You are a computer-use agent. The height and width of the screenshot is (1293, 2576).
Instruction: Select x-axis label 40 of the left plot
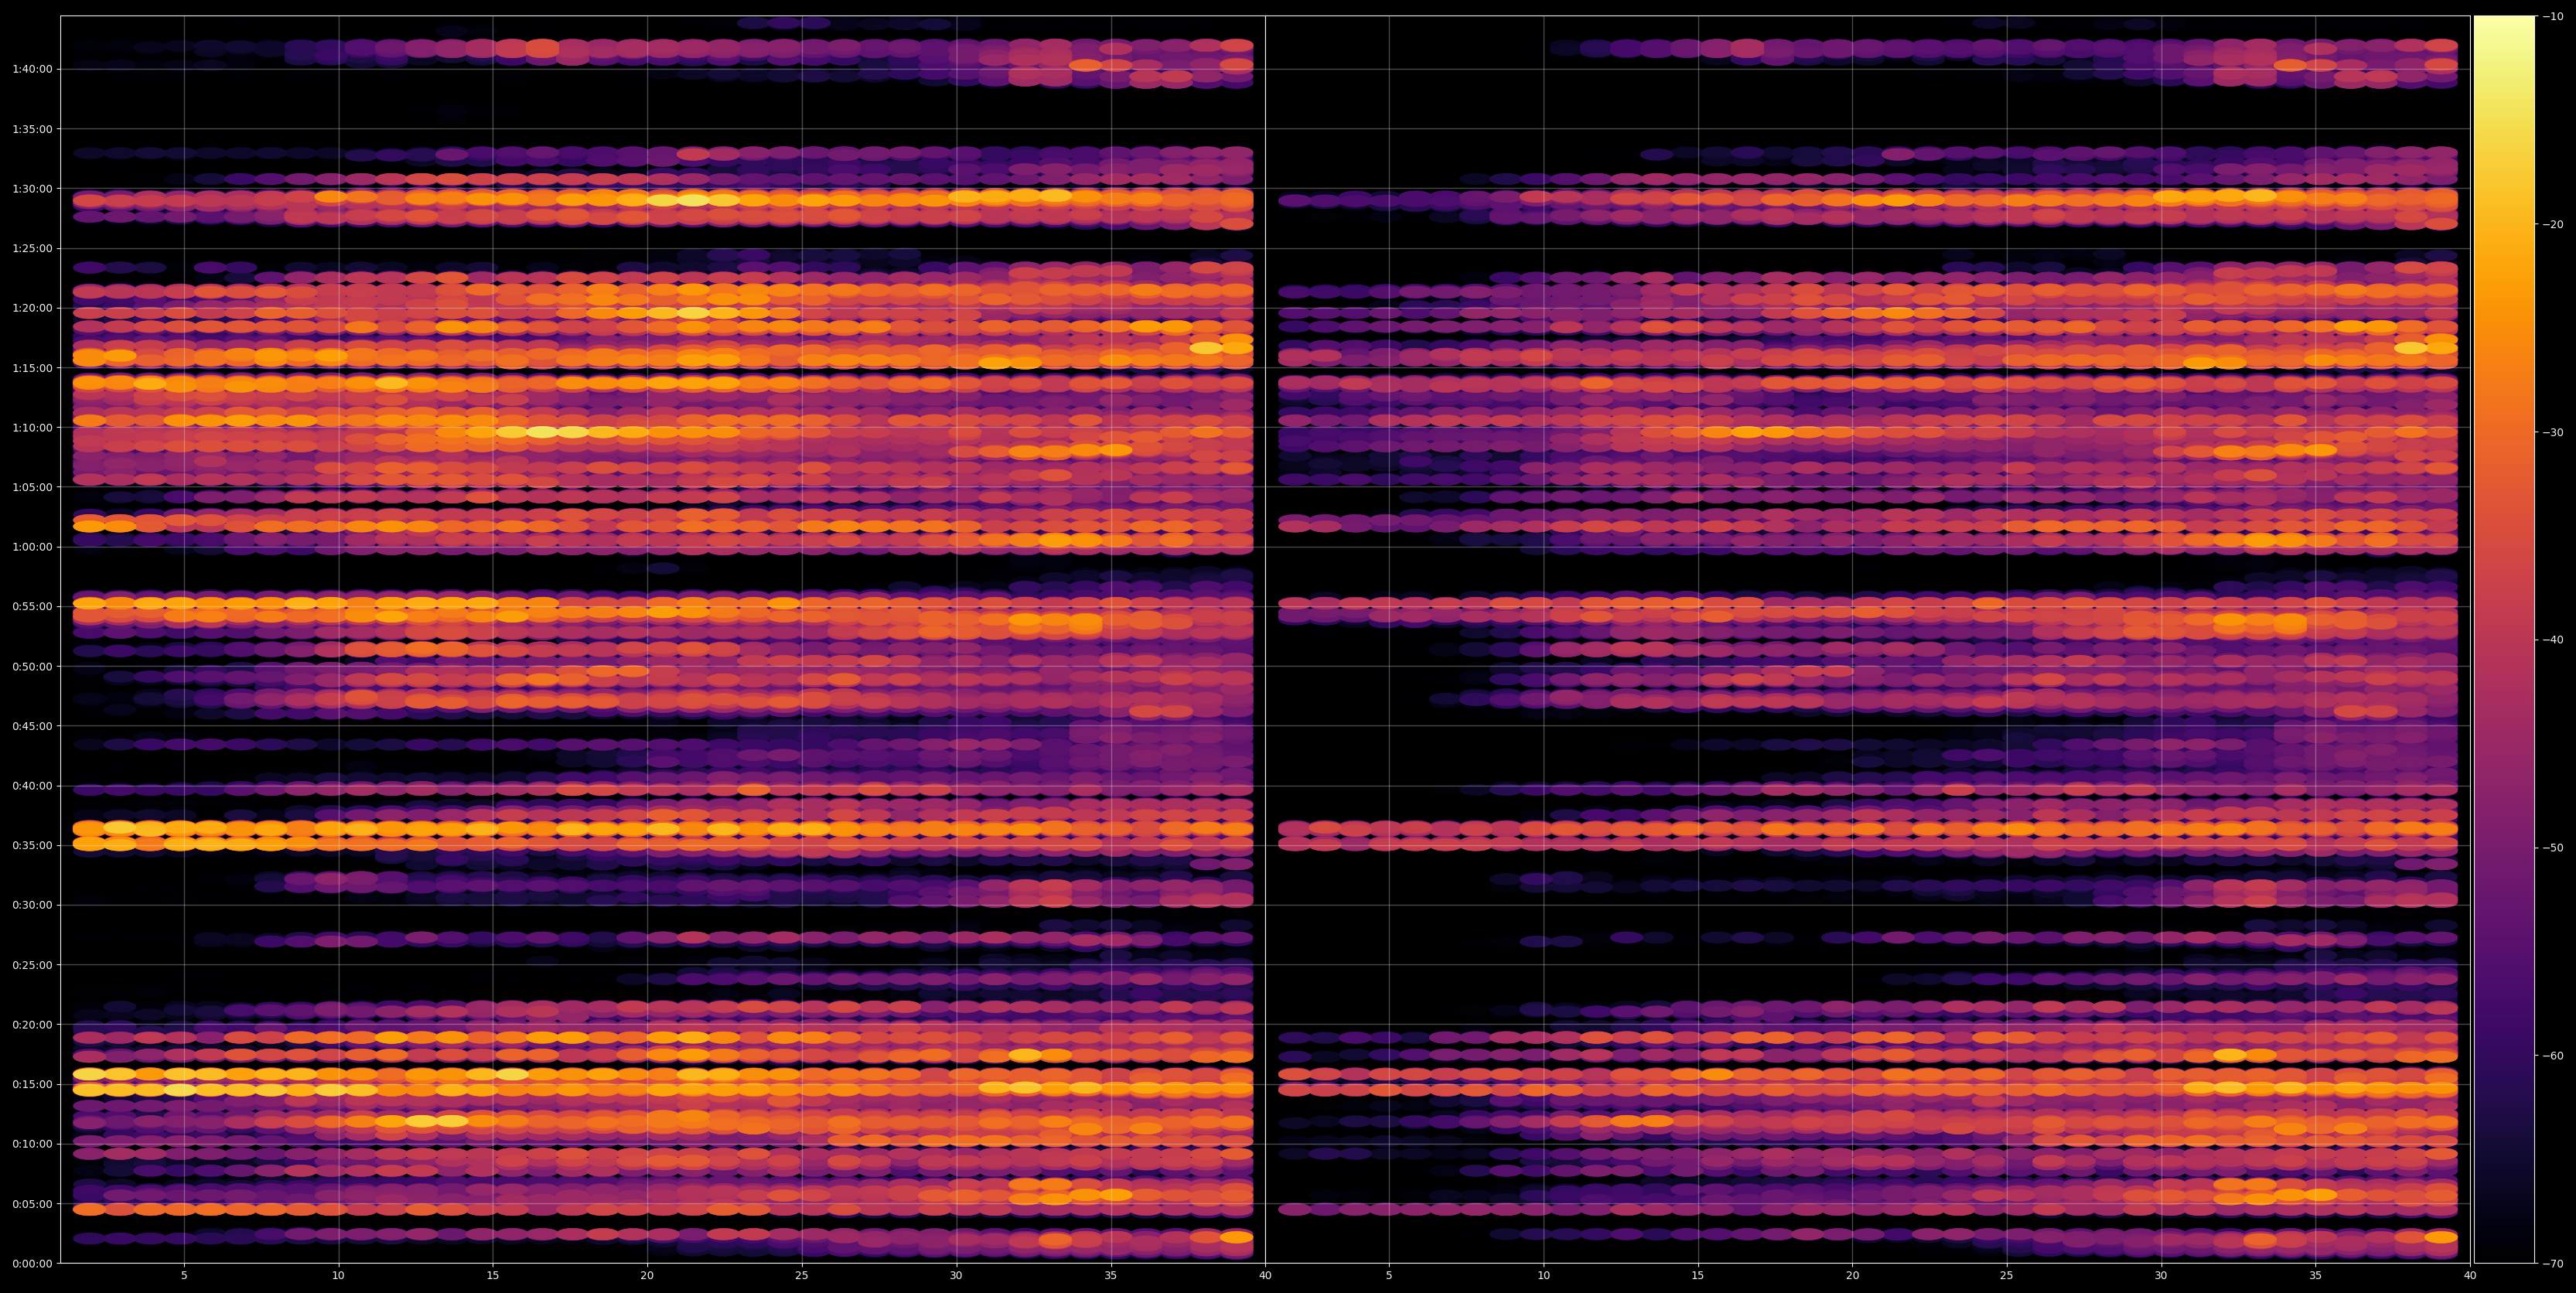coord(1265,1276)
